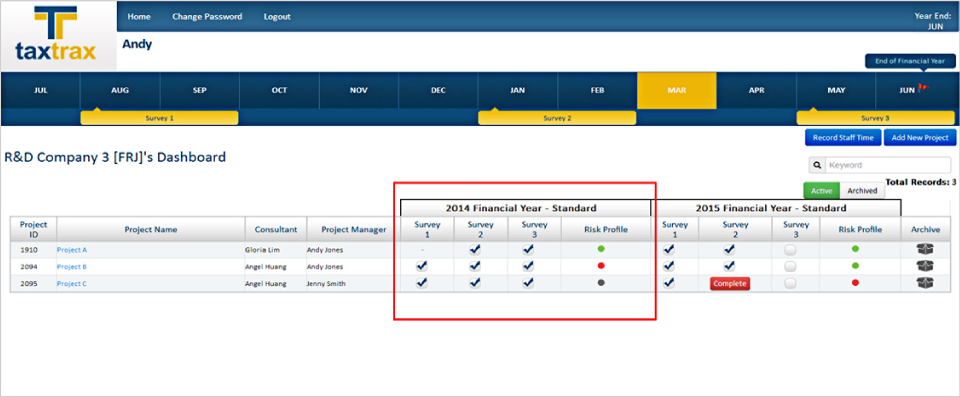Click into Keyword search field

pos(888,165)
